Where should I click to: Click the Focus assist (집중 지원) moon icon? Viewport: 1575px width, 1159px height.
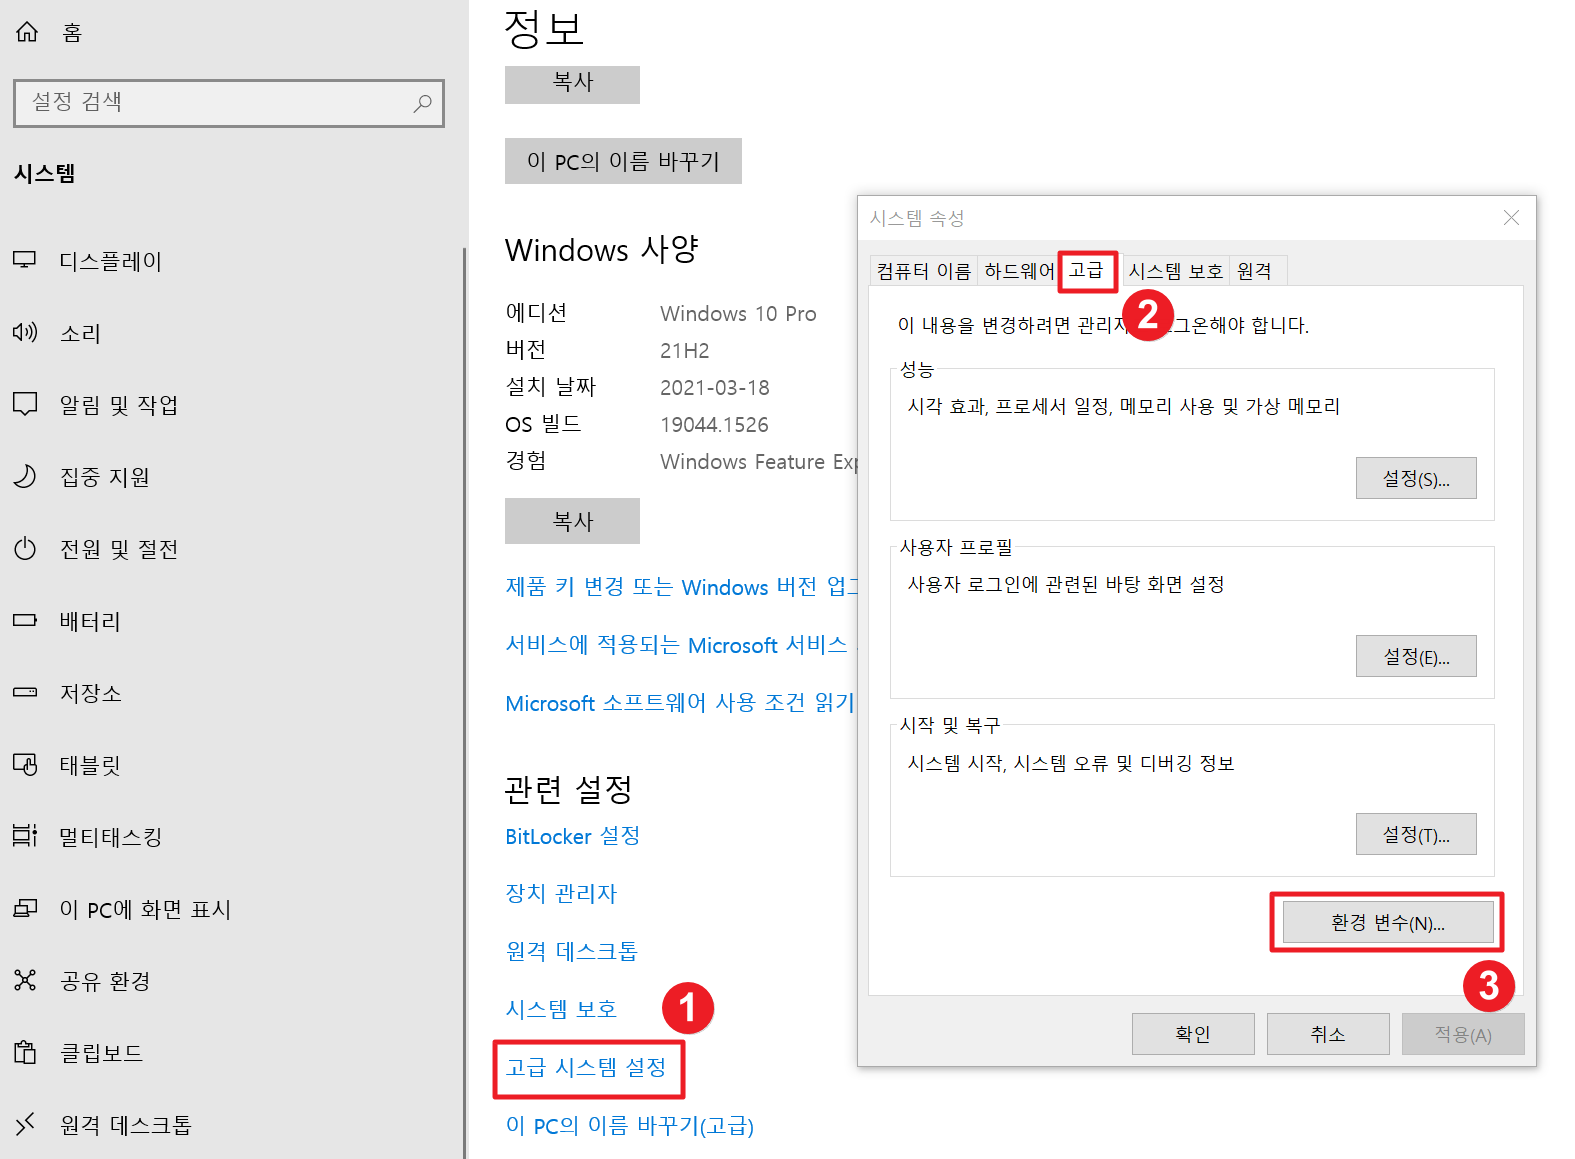25,476
